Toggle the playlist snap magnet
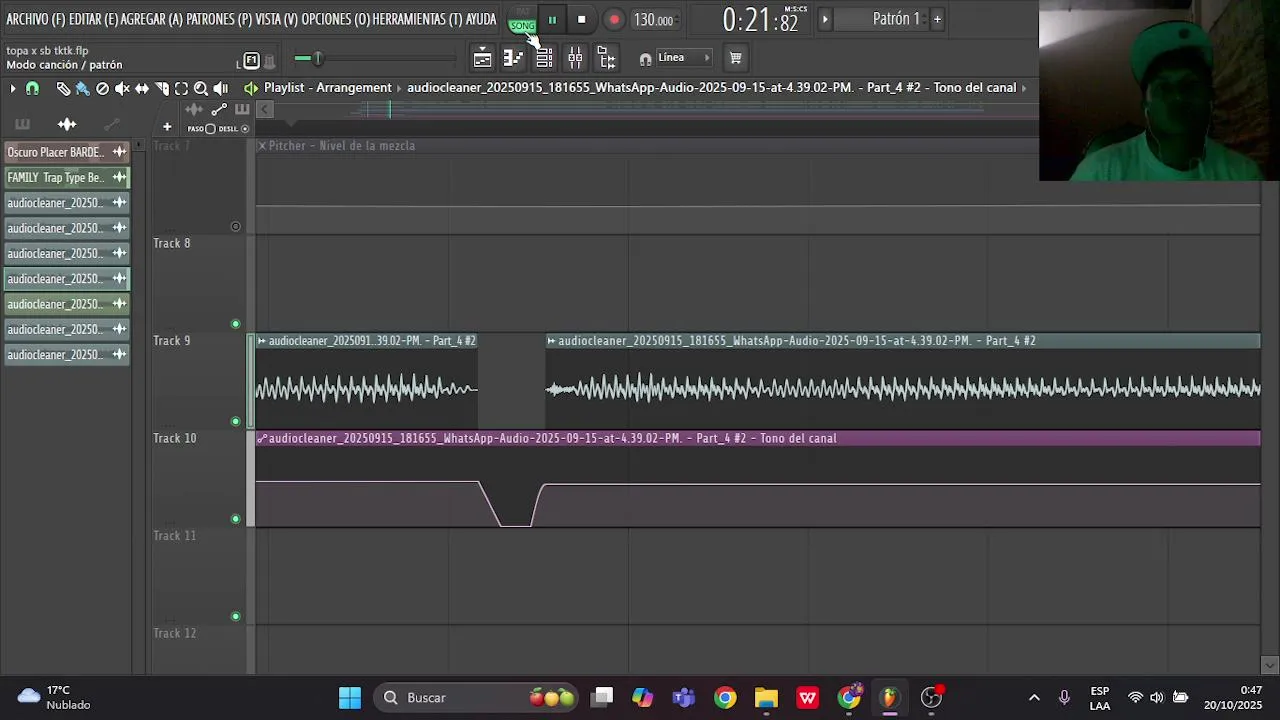 (x=32, y=89)
